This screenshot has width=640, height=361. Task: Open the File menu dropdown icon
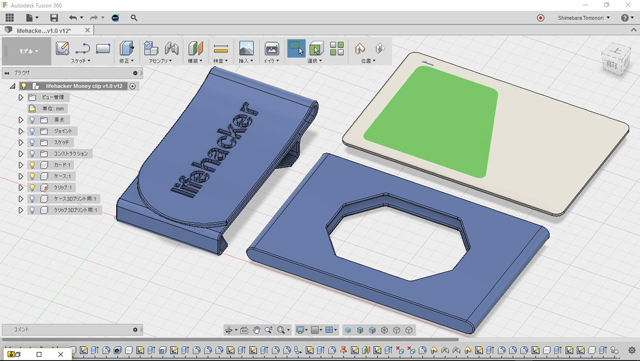tap(32, 18)
